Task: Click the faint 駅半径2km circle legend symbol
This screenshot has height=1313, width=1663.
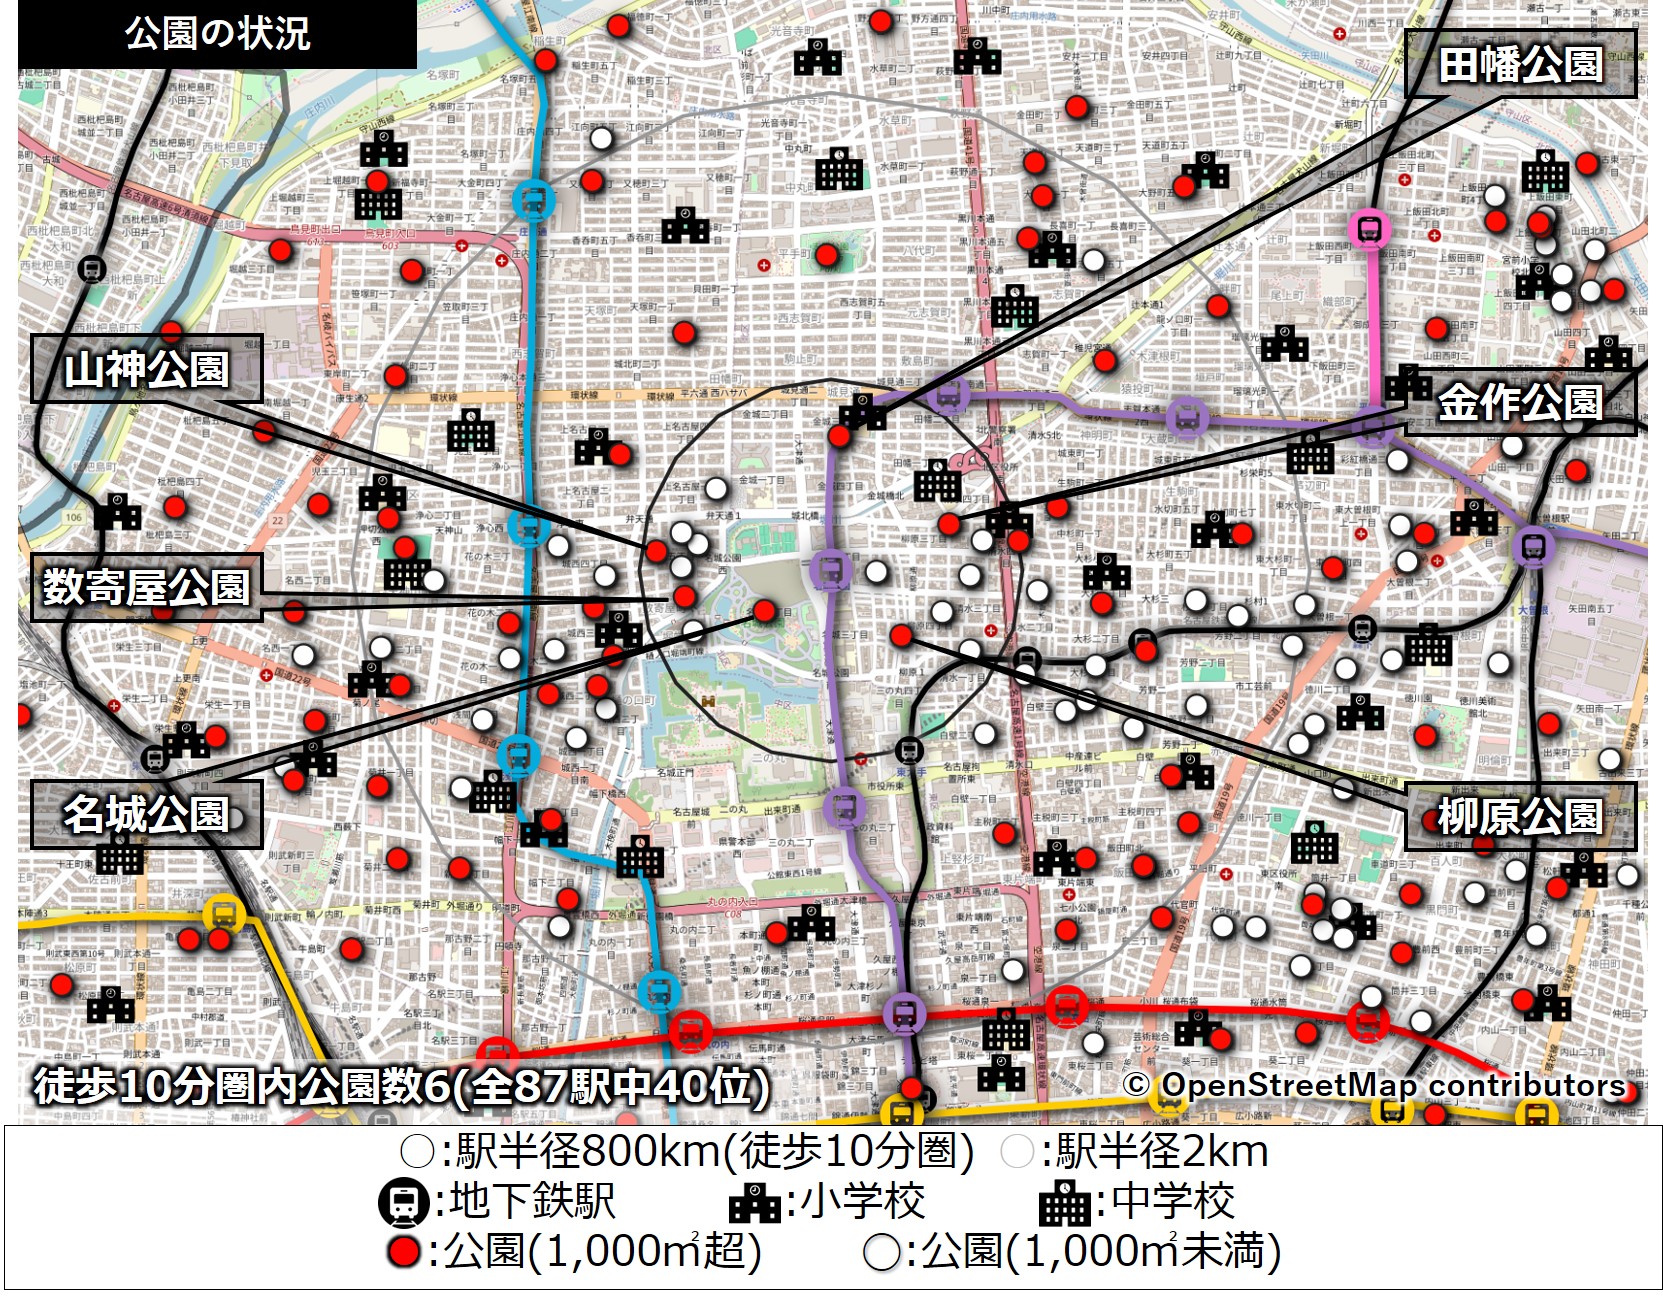Action: 1016,1152
